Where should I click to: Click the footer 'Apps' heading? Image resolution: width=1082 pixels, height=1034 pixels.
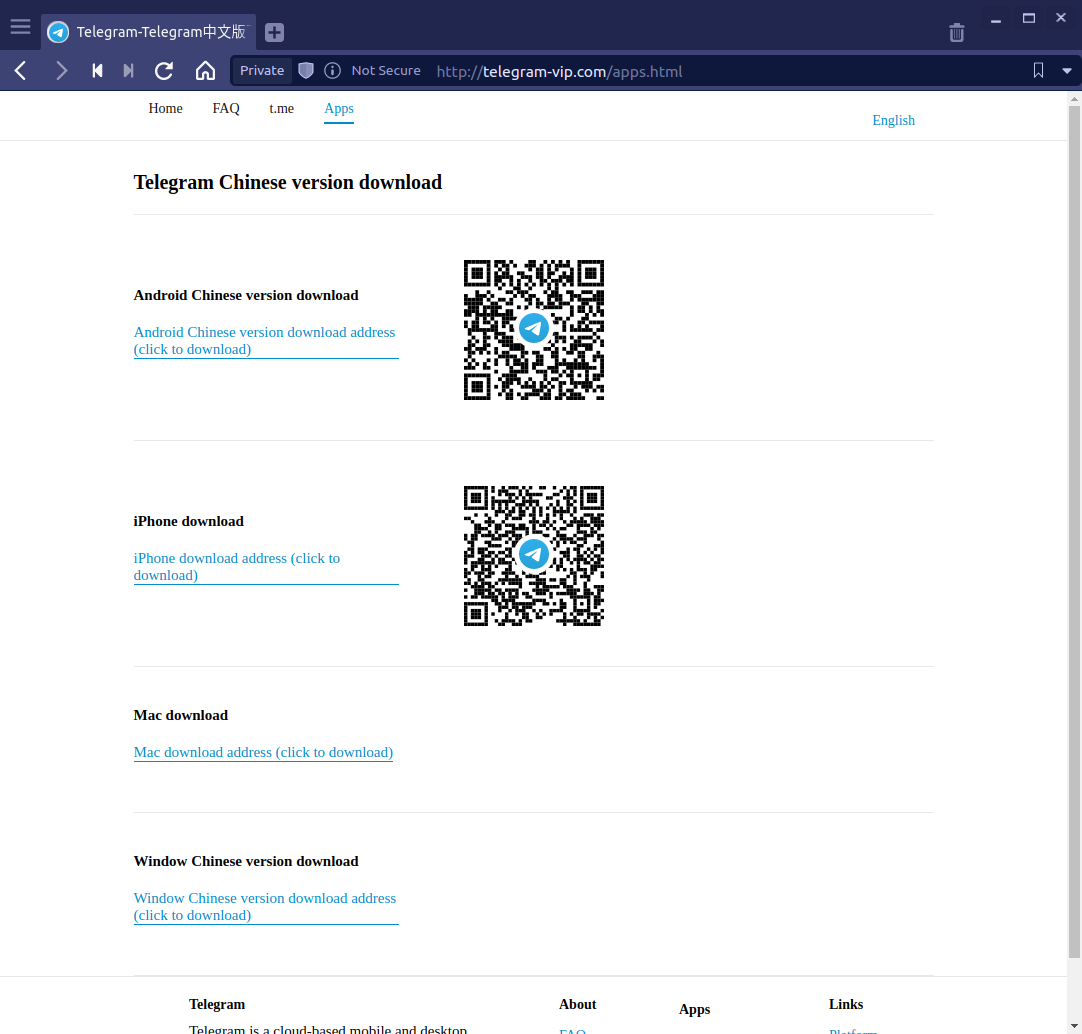(694, 1009)
